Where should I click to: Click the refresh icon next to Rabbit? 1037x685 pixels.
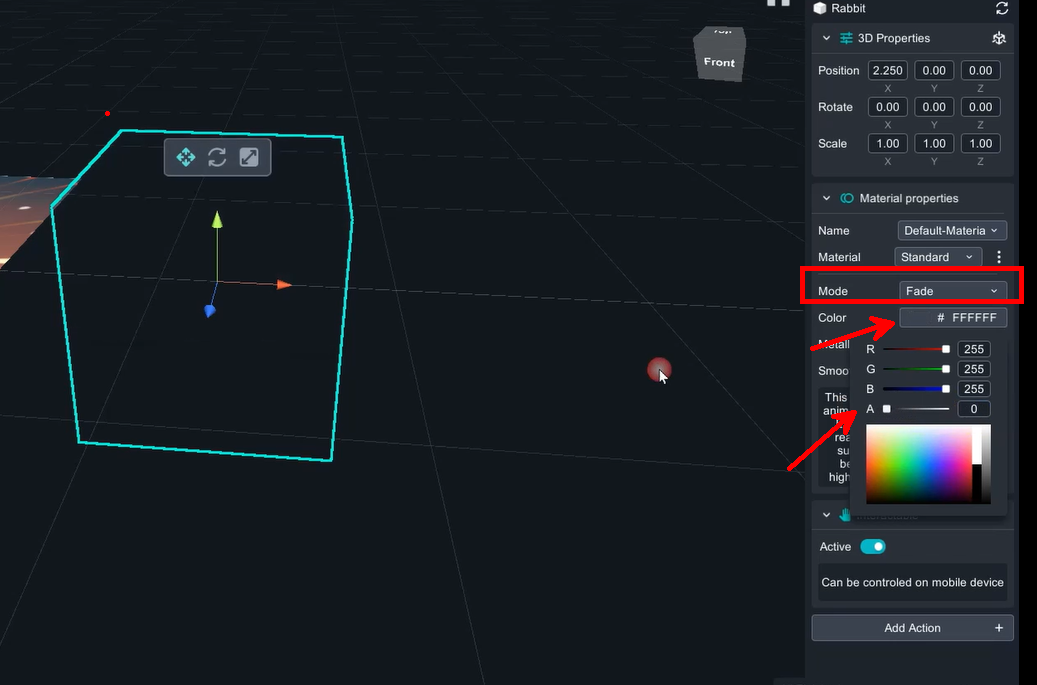pos(1002,8)
